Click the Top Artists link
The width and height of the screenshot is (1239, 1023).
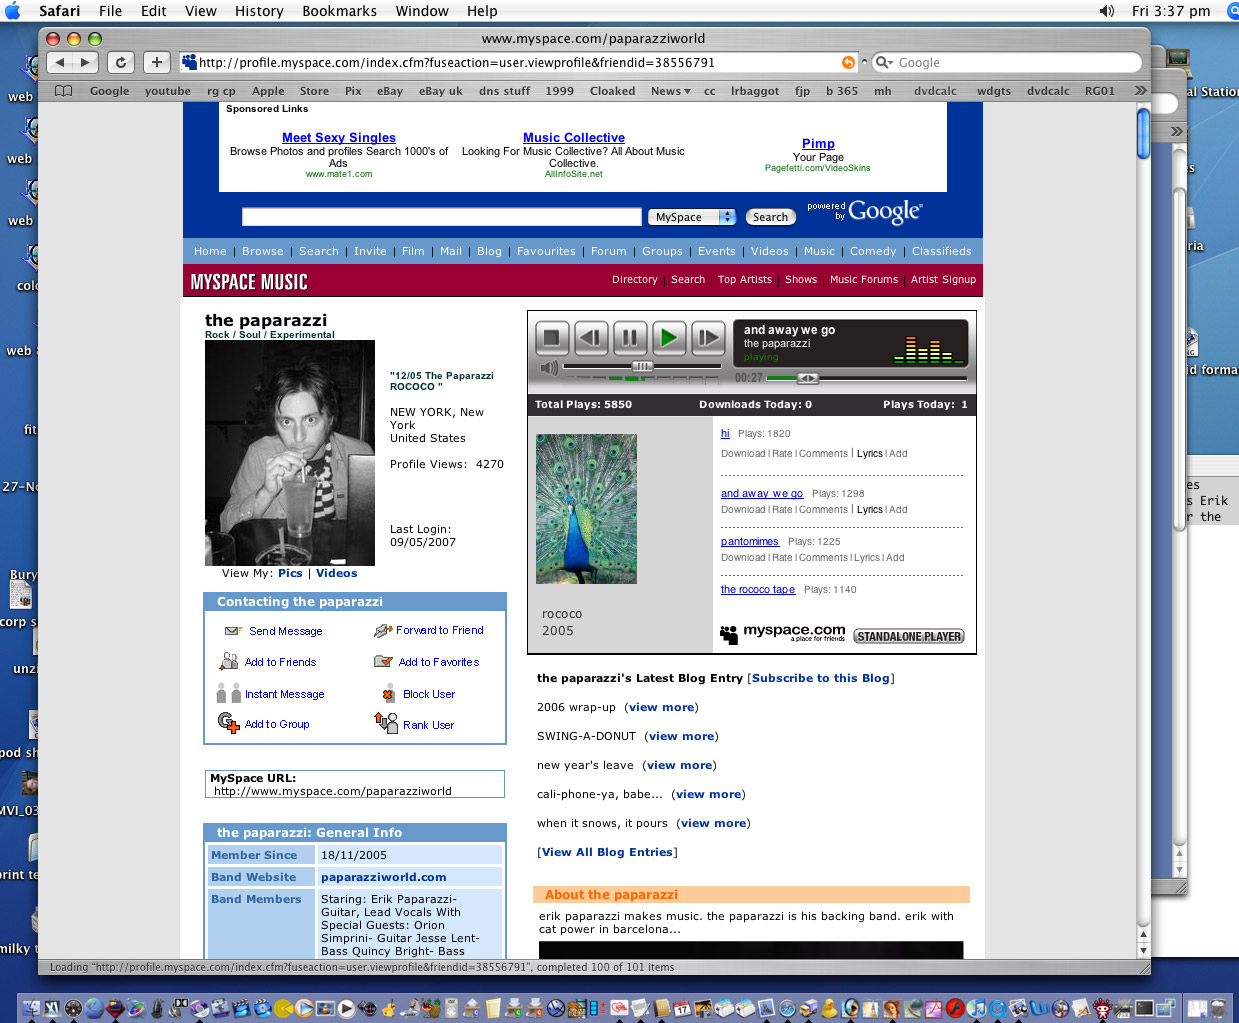pos(745,280)
